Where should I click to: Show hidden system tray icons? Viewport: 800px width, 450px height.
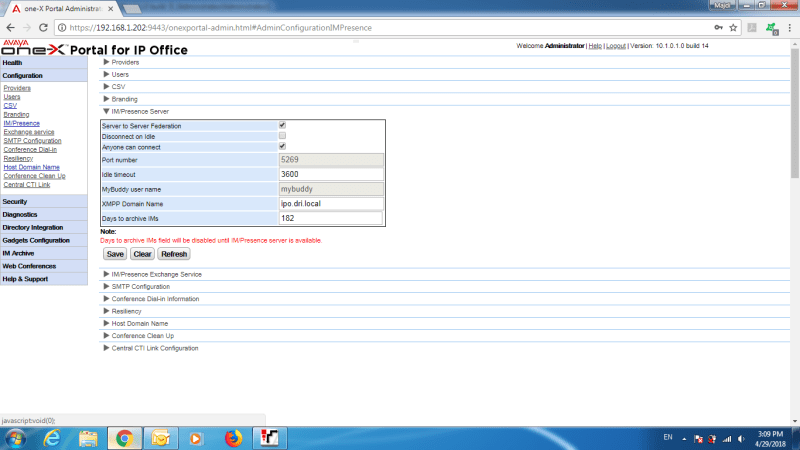[684, 439]
